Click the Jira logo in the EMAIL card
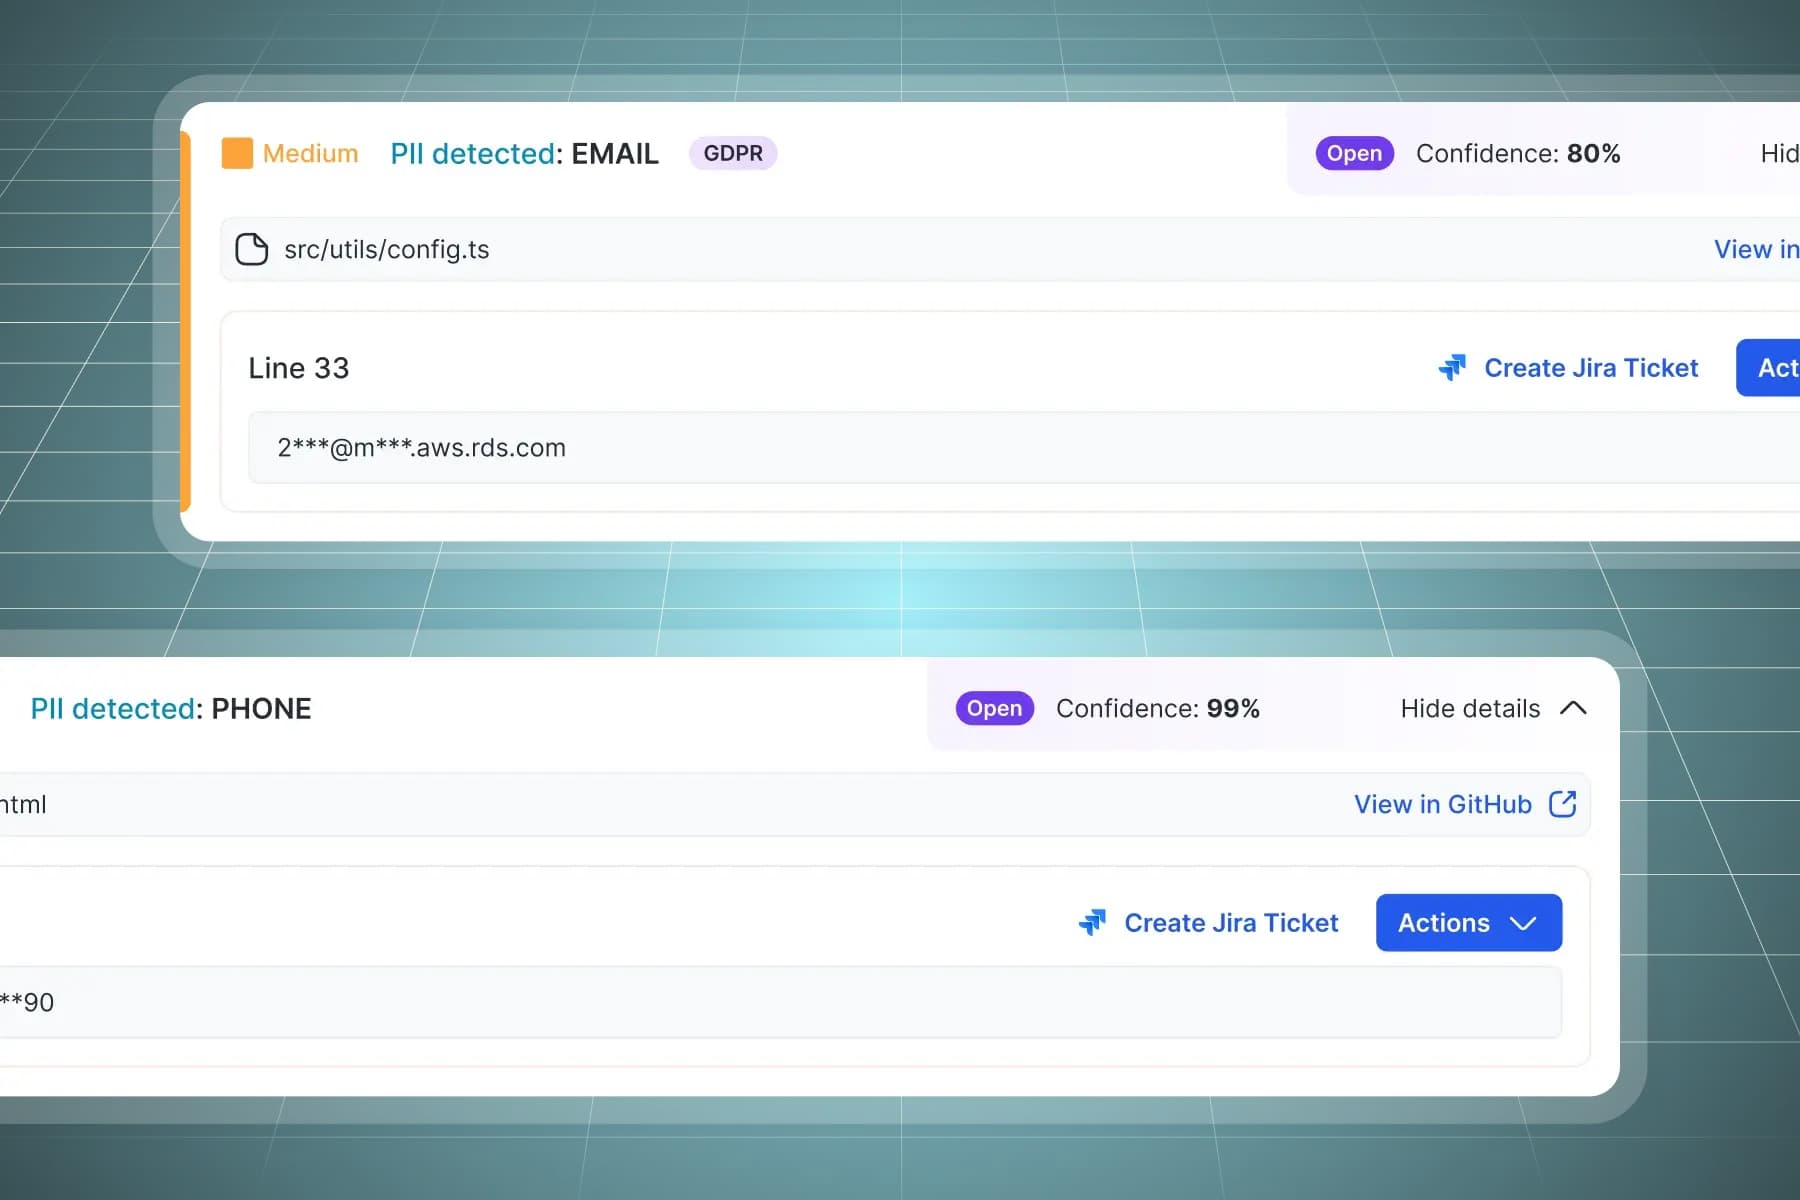 click(x=1452, y=368)
